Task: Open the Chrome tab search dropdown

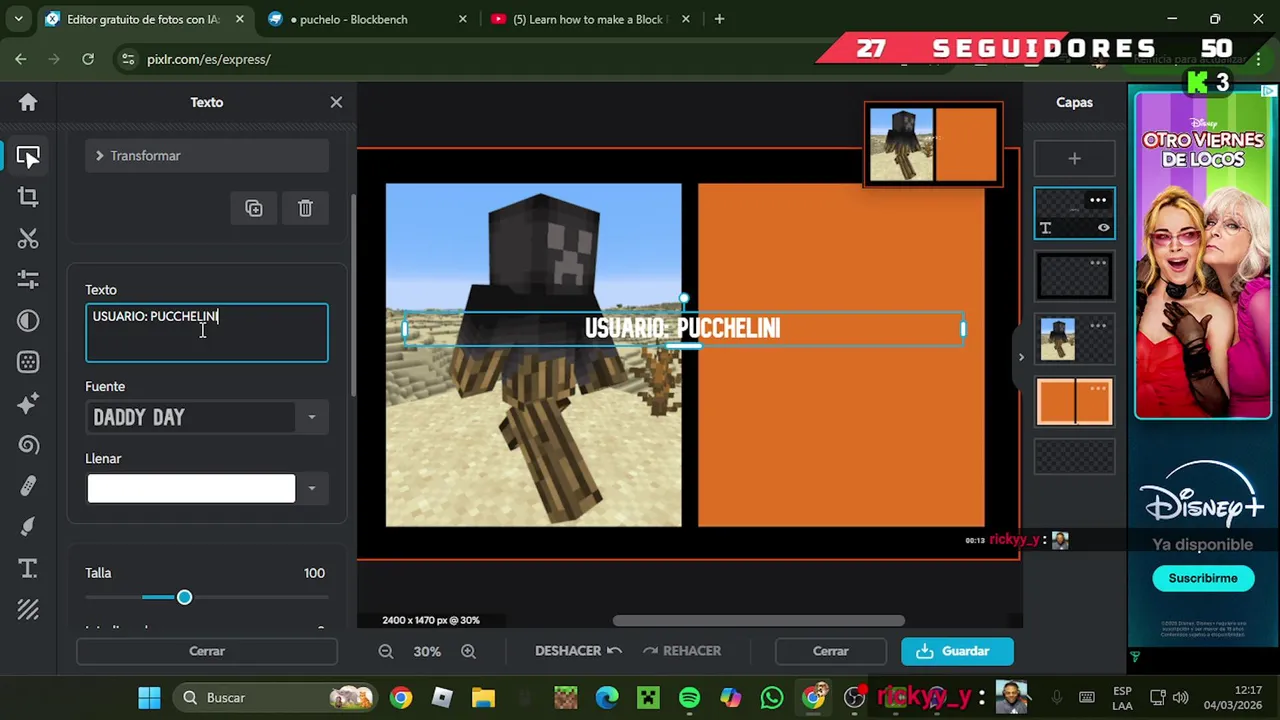Action: click(20, 19)
